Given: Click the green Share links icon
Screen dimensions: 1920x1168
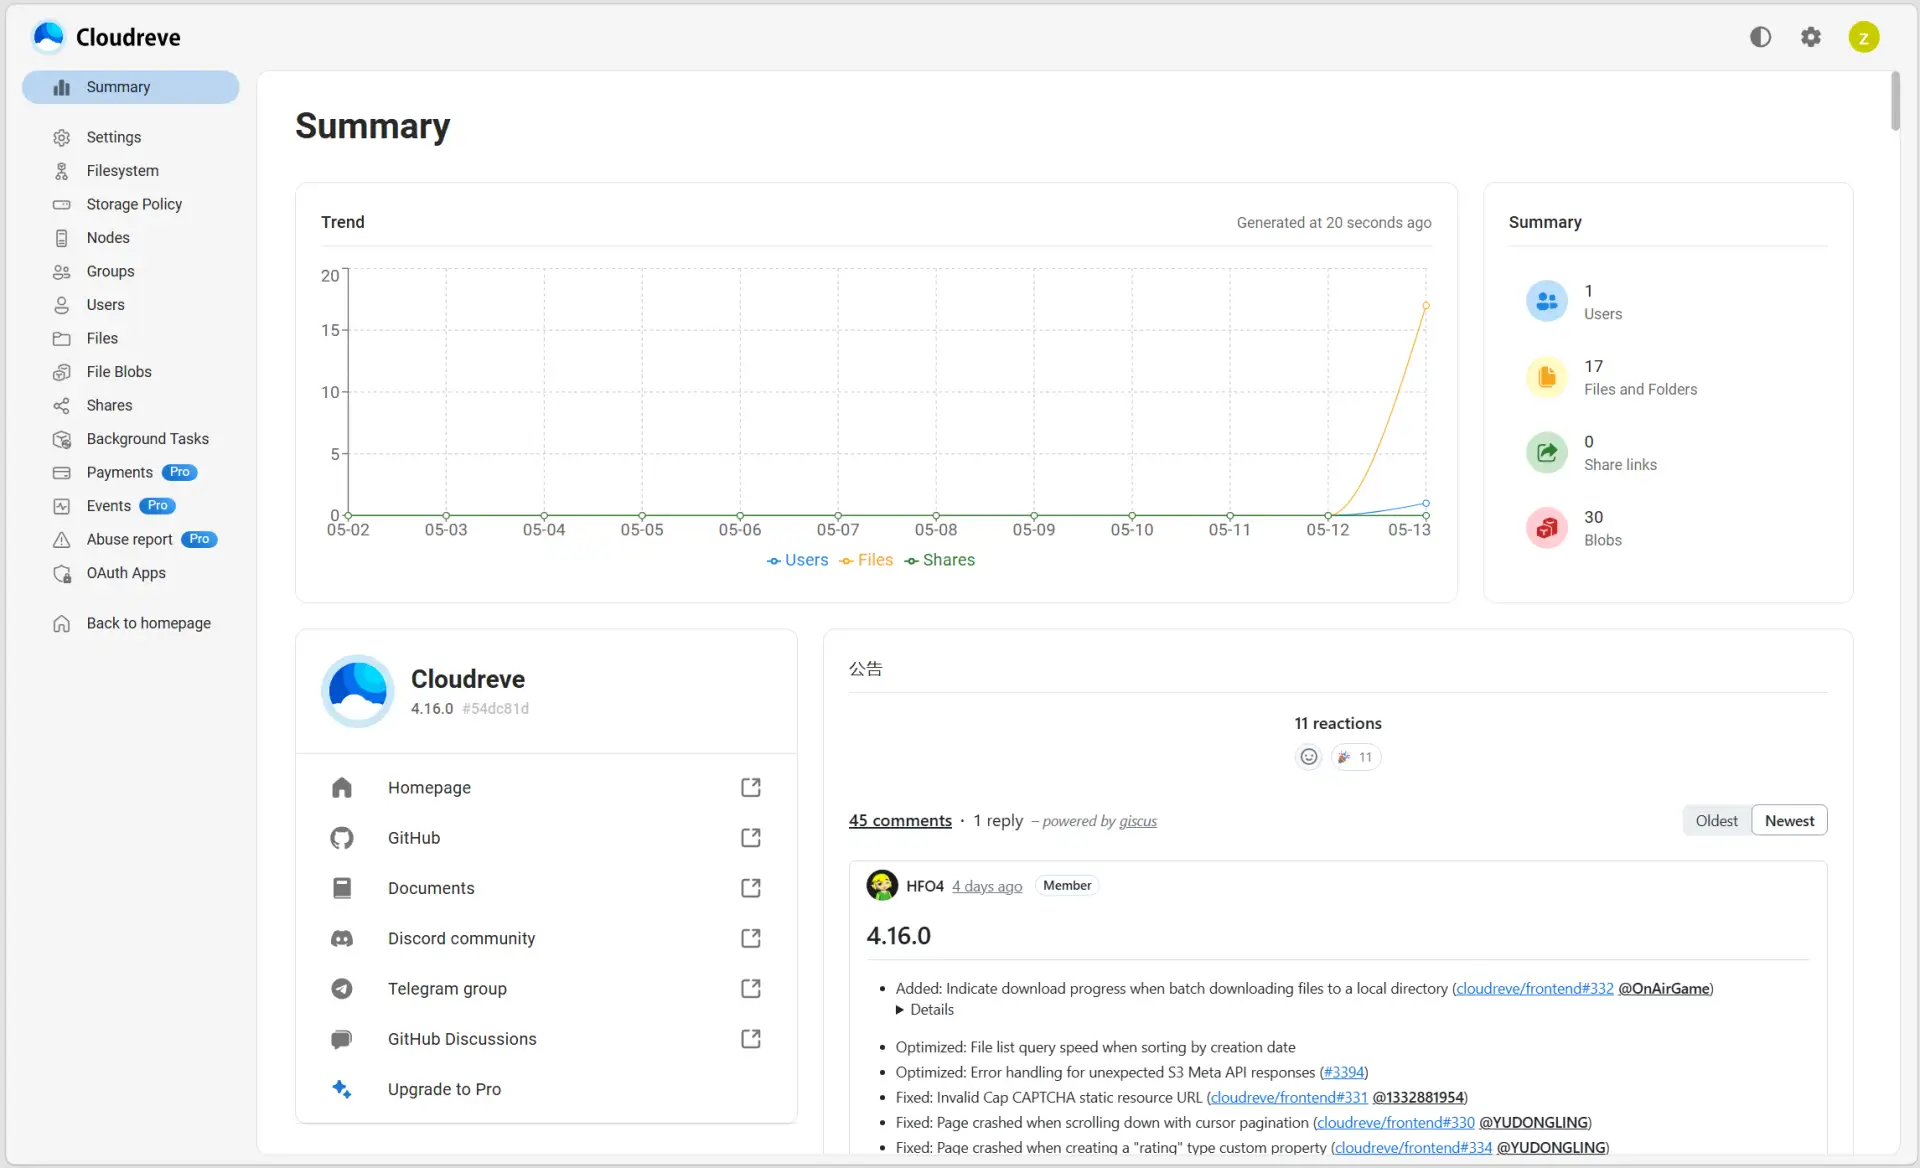Looking at the screenshot, I should coord(1546,452).
